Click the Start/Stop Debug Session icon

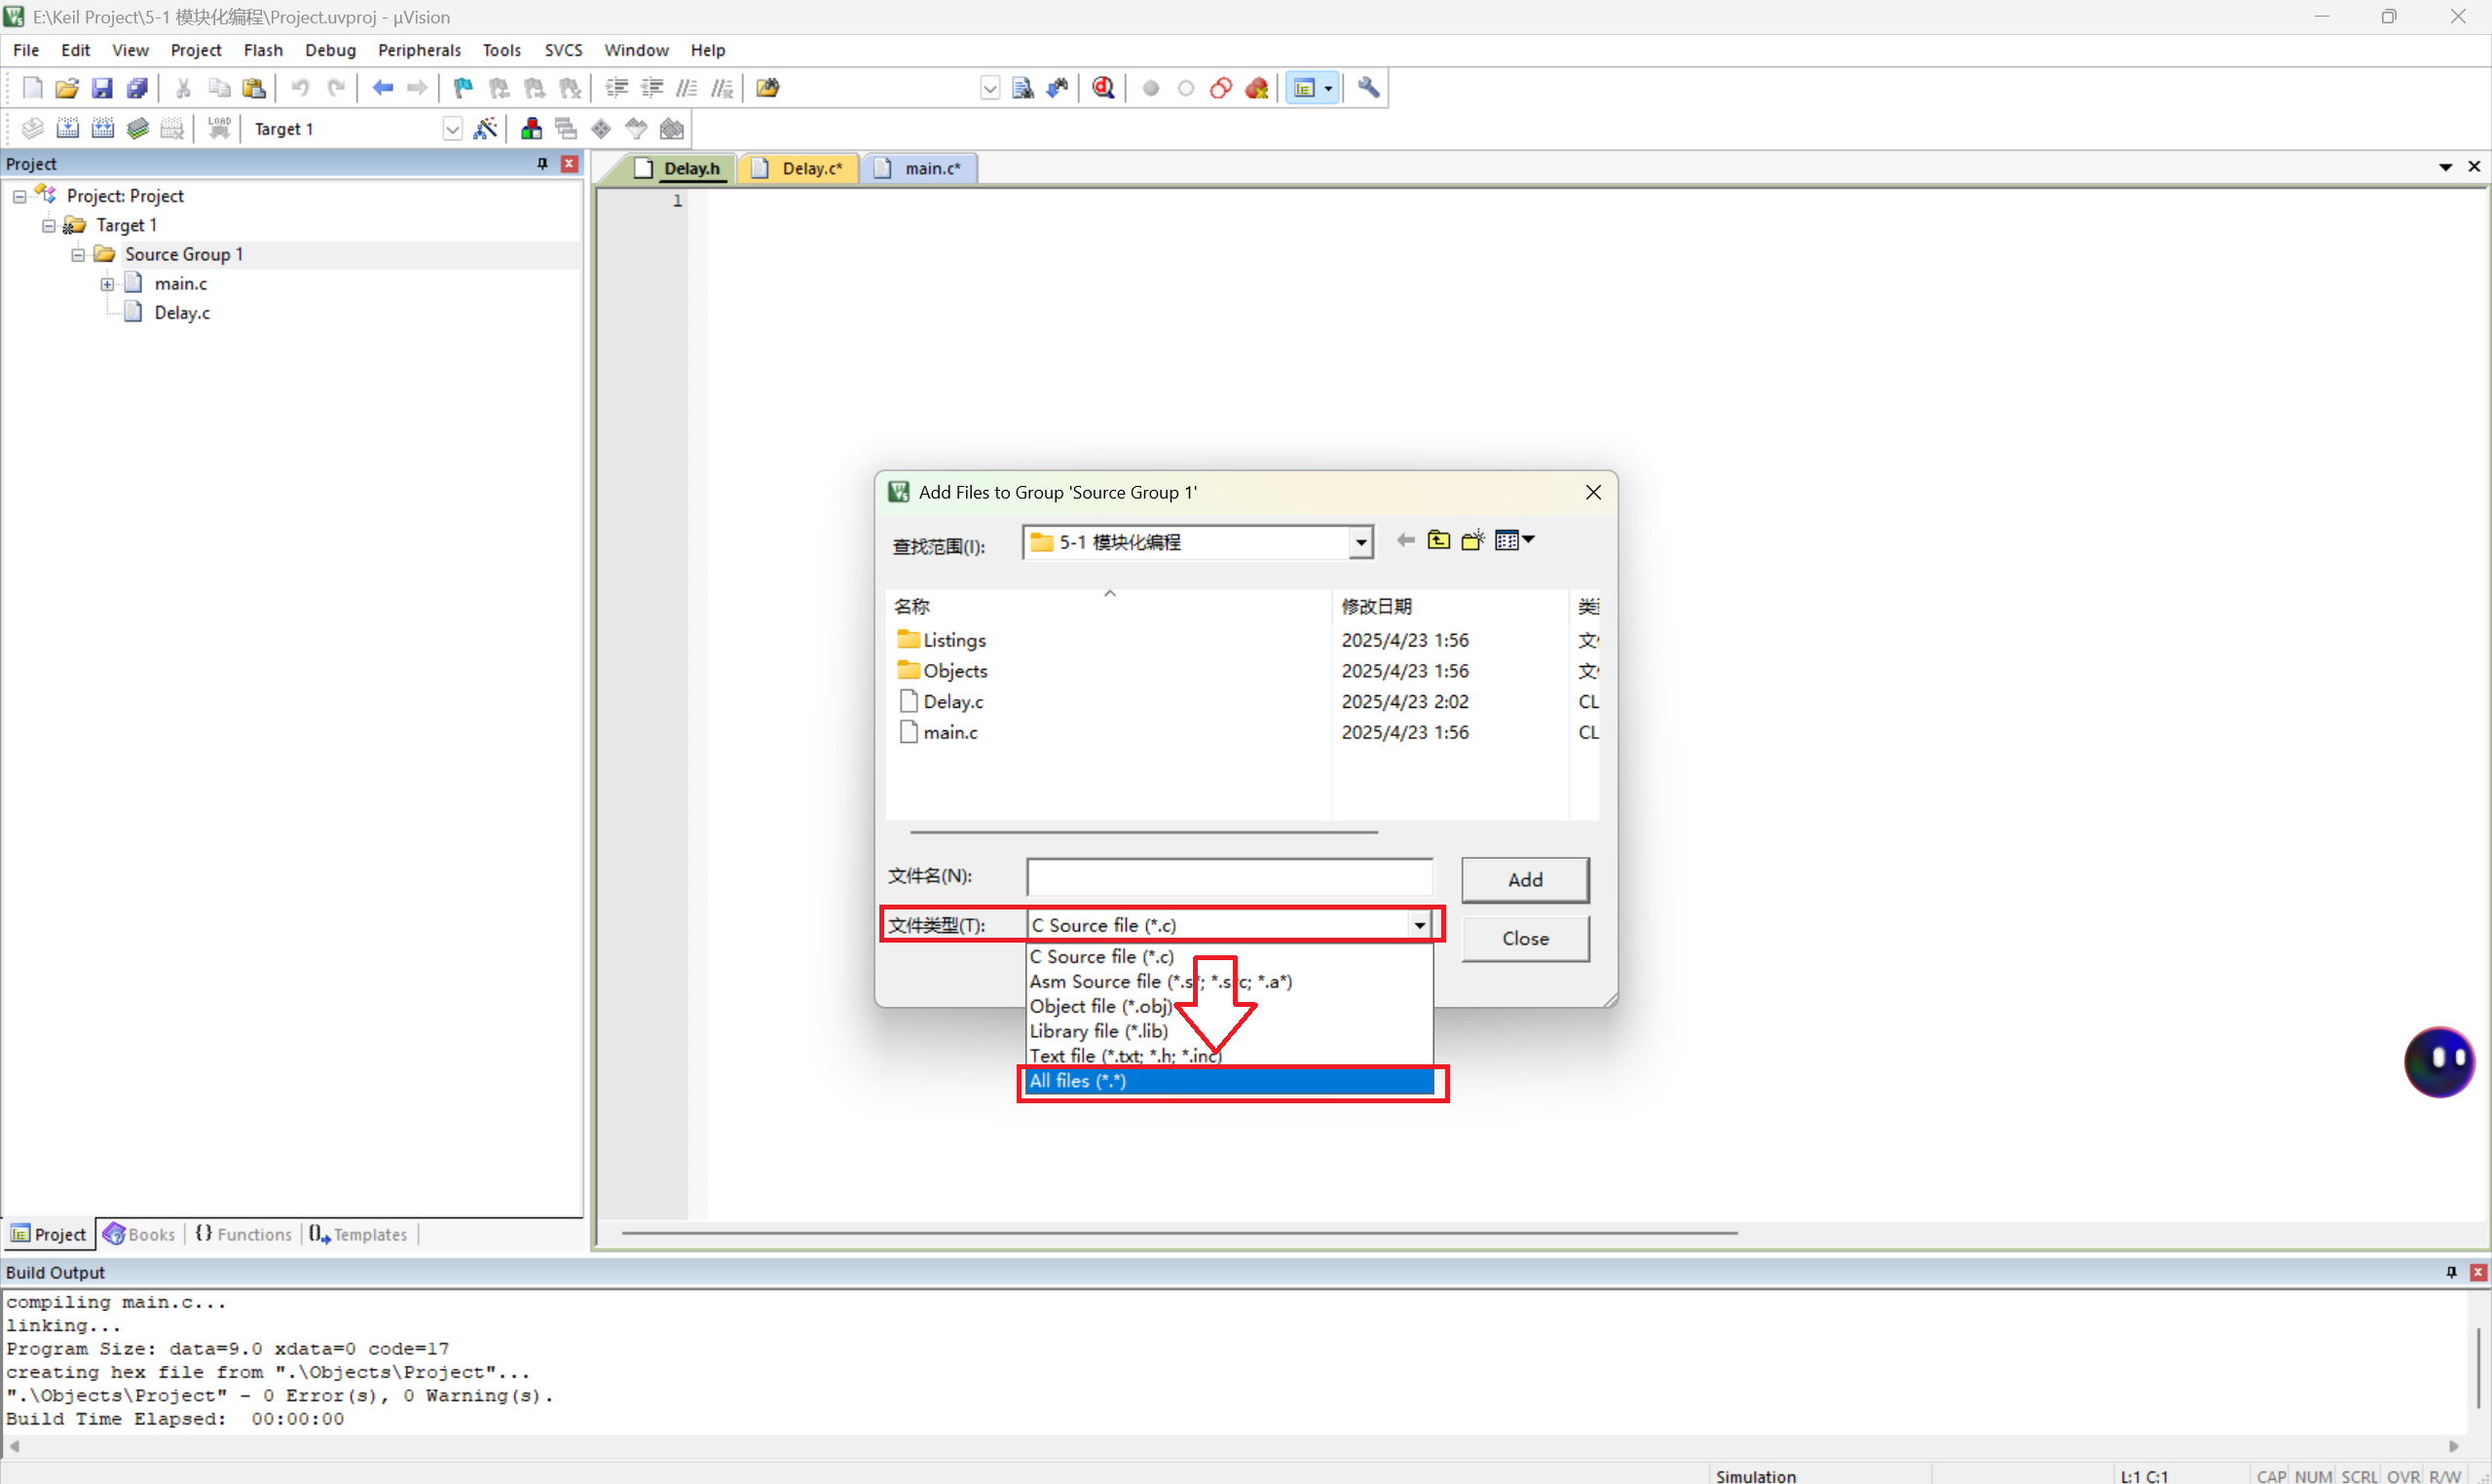tap(1103, 88)
